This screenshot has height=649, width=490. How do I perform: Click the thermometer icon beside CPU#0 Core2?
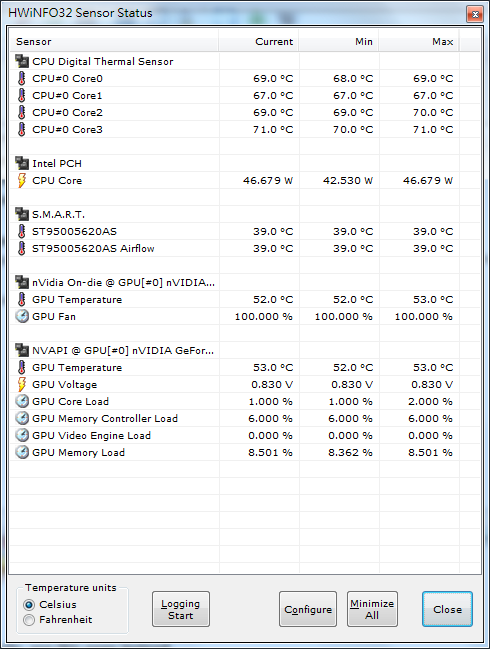pos(22,112)
